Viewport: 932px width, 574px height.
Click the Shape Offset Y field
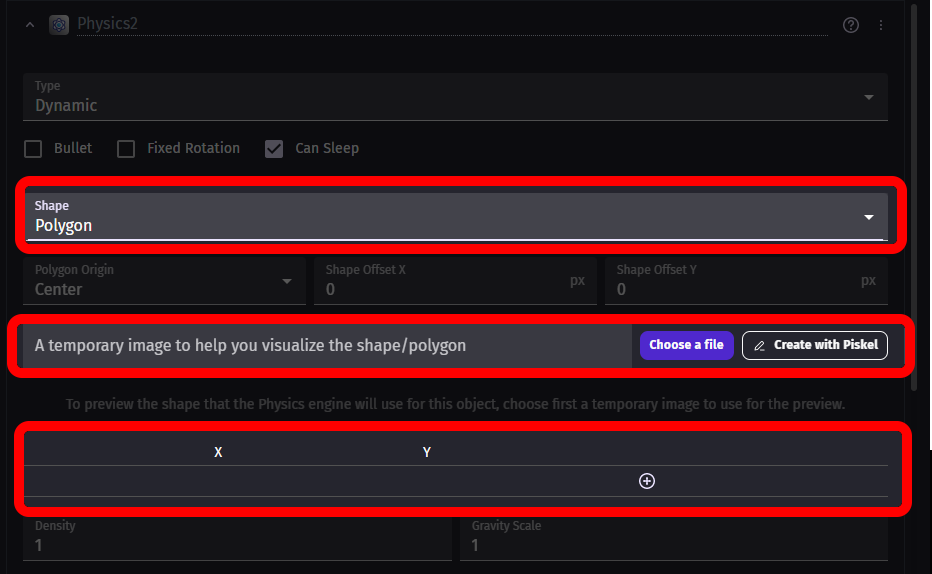coord(746,281)
